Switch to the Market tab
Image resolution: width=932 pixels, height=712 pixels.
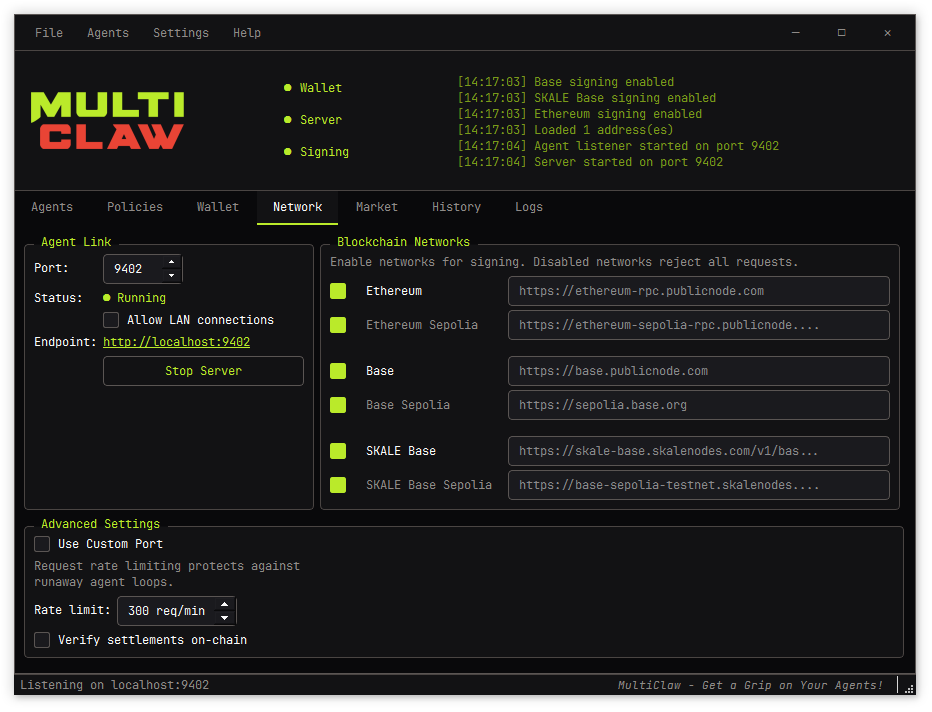(377, 207)
